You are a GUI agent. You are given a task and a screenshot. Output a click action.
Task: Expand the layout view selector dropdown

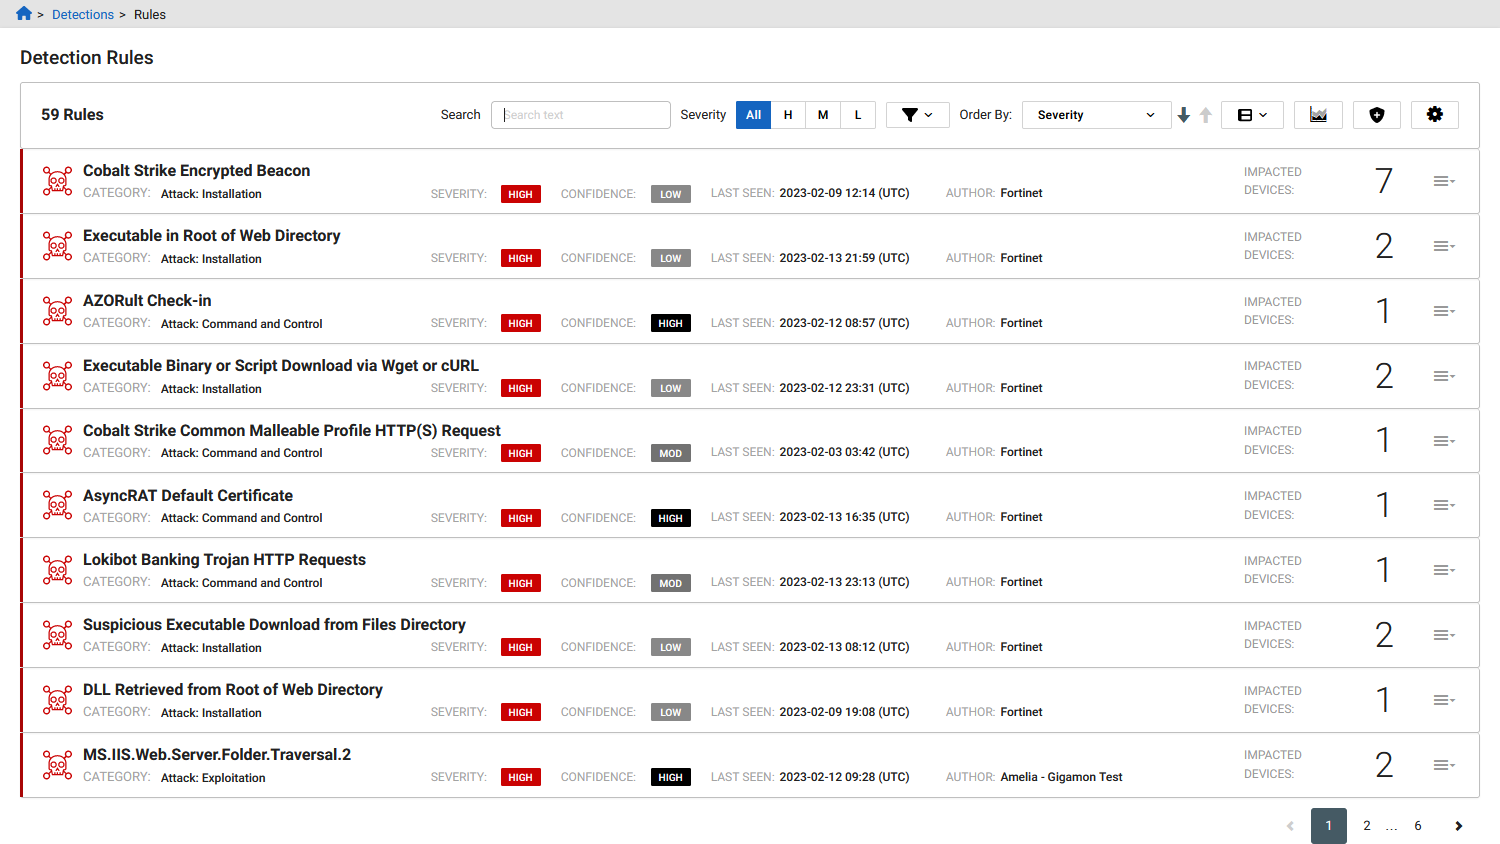pyautogui.click(x=1252, y=114)
